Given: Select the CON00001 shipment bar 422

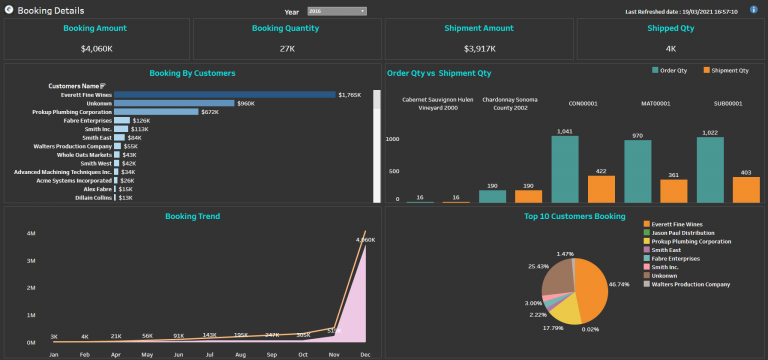Looking at the screenshot, I should pyautogui.click(x=601, y=189).
